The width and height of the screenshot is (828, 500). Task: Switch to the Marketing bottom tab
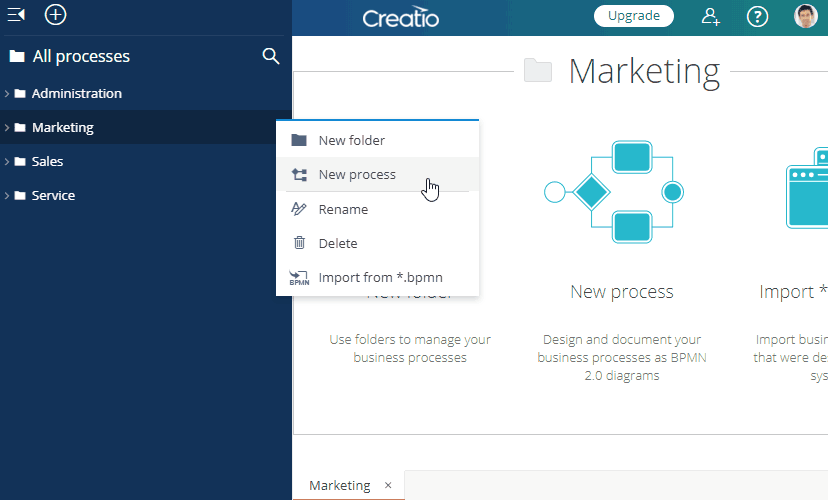[x=340, y=485]
